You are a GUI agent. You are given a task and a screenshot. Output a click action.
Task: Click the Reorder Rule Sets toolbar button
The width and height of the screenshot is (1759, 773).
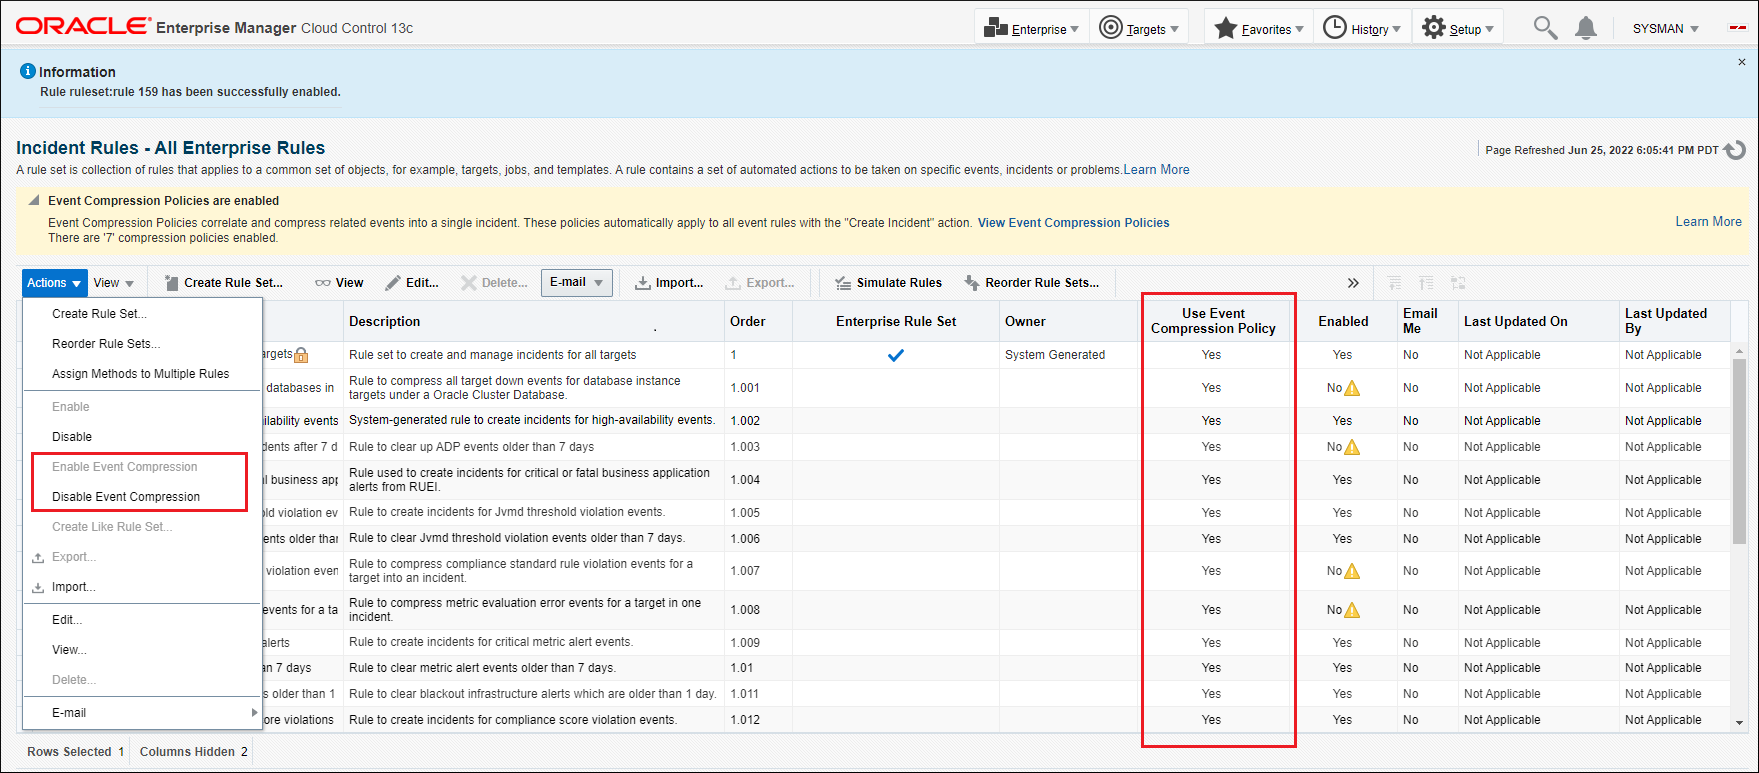1031,283
